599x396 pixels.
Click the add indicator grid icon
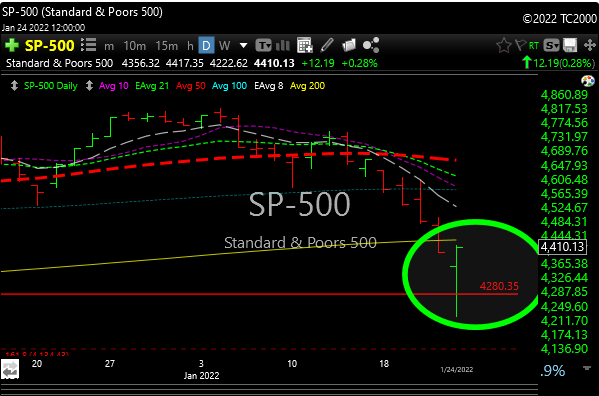(x=305, y=45)
